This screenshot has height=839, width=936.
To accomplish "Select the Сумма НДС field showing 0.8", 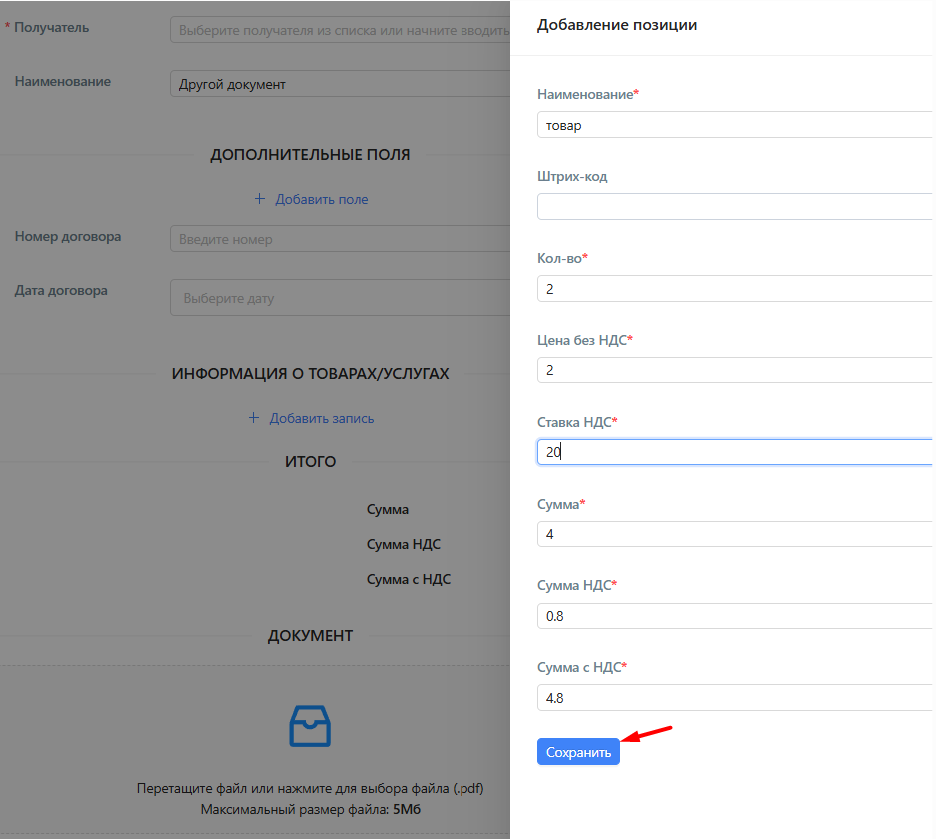I will [735, 615].
